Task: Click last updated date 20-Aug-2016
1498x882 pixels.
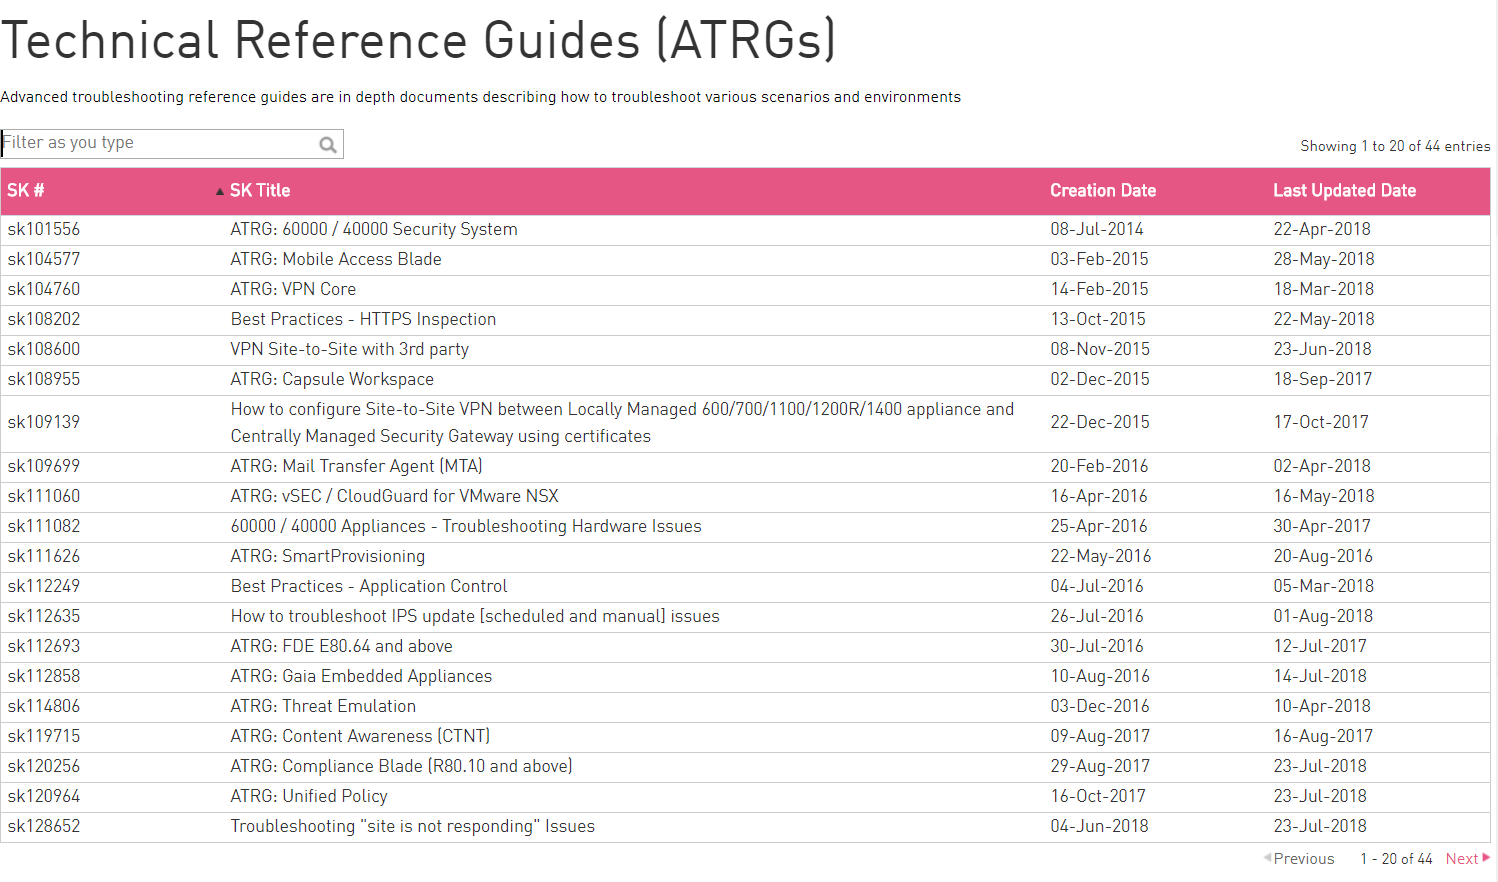Action: pyautogui.click(x=1323, y=556)
